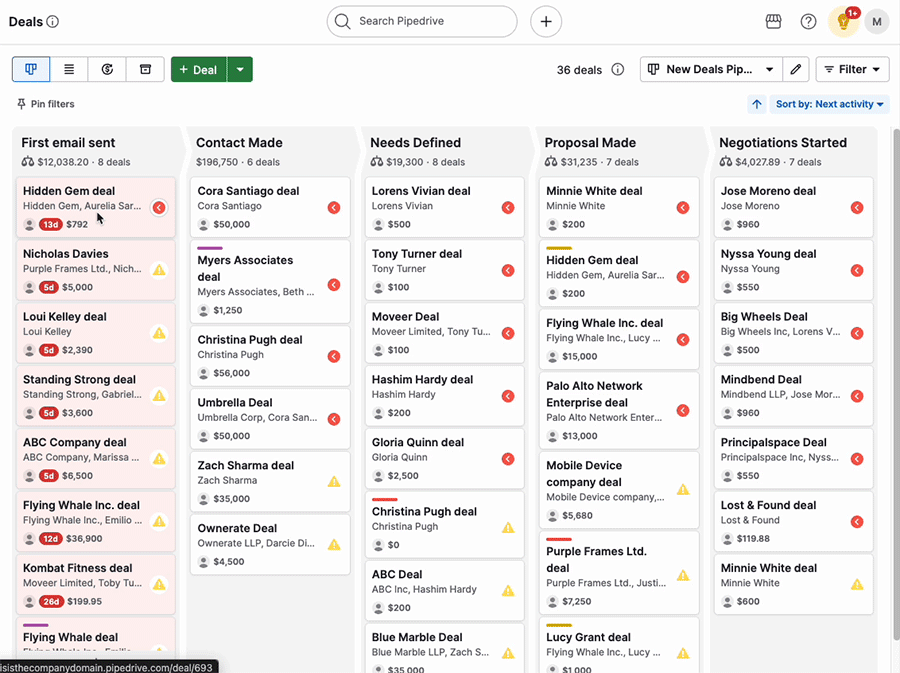The height and width of the screenshot is (673, 900).
Task: Click the 13d badge on Hidden Gem deal
Action: point(51,224)
